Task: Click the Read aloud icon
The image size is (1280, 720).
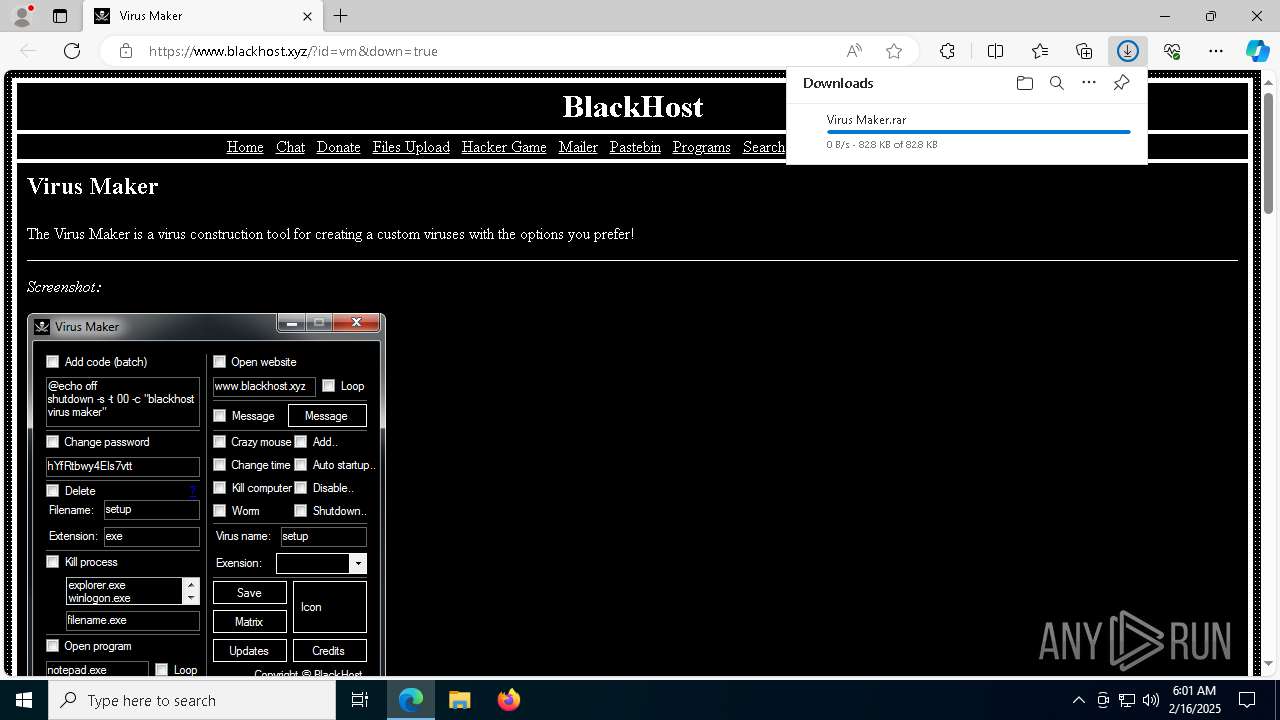Action: point(854,51)
